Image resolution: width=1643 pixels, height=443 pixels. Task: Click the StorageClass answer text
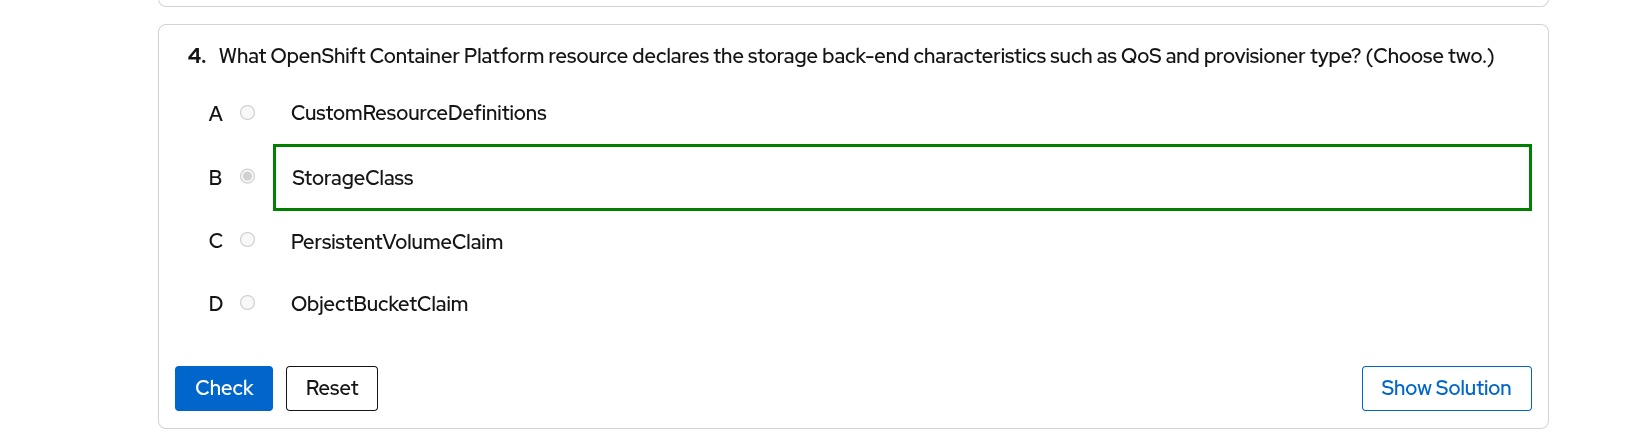coord(352,178)
